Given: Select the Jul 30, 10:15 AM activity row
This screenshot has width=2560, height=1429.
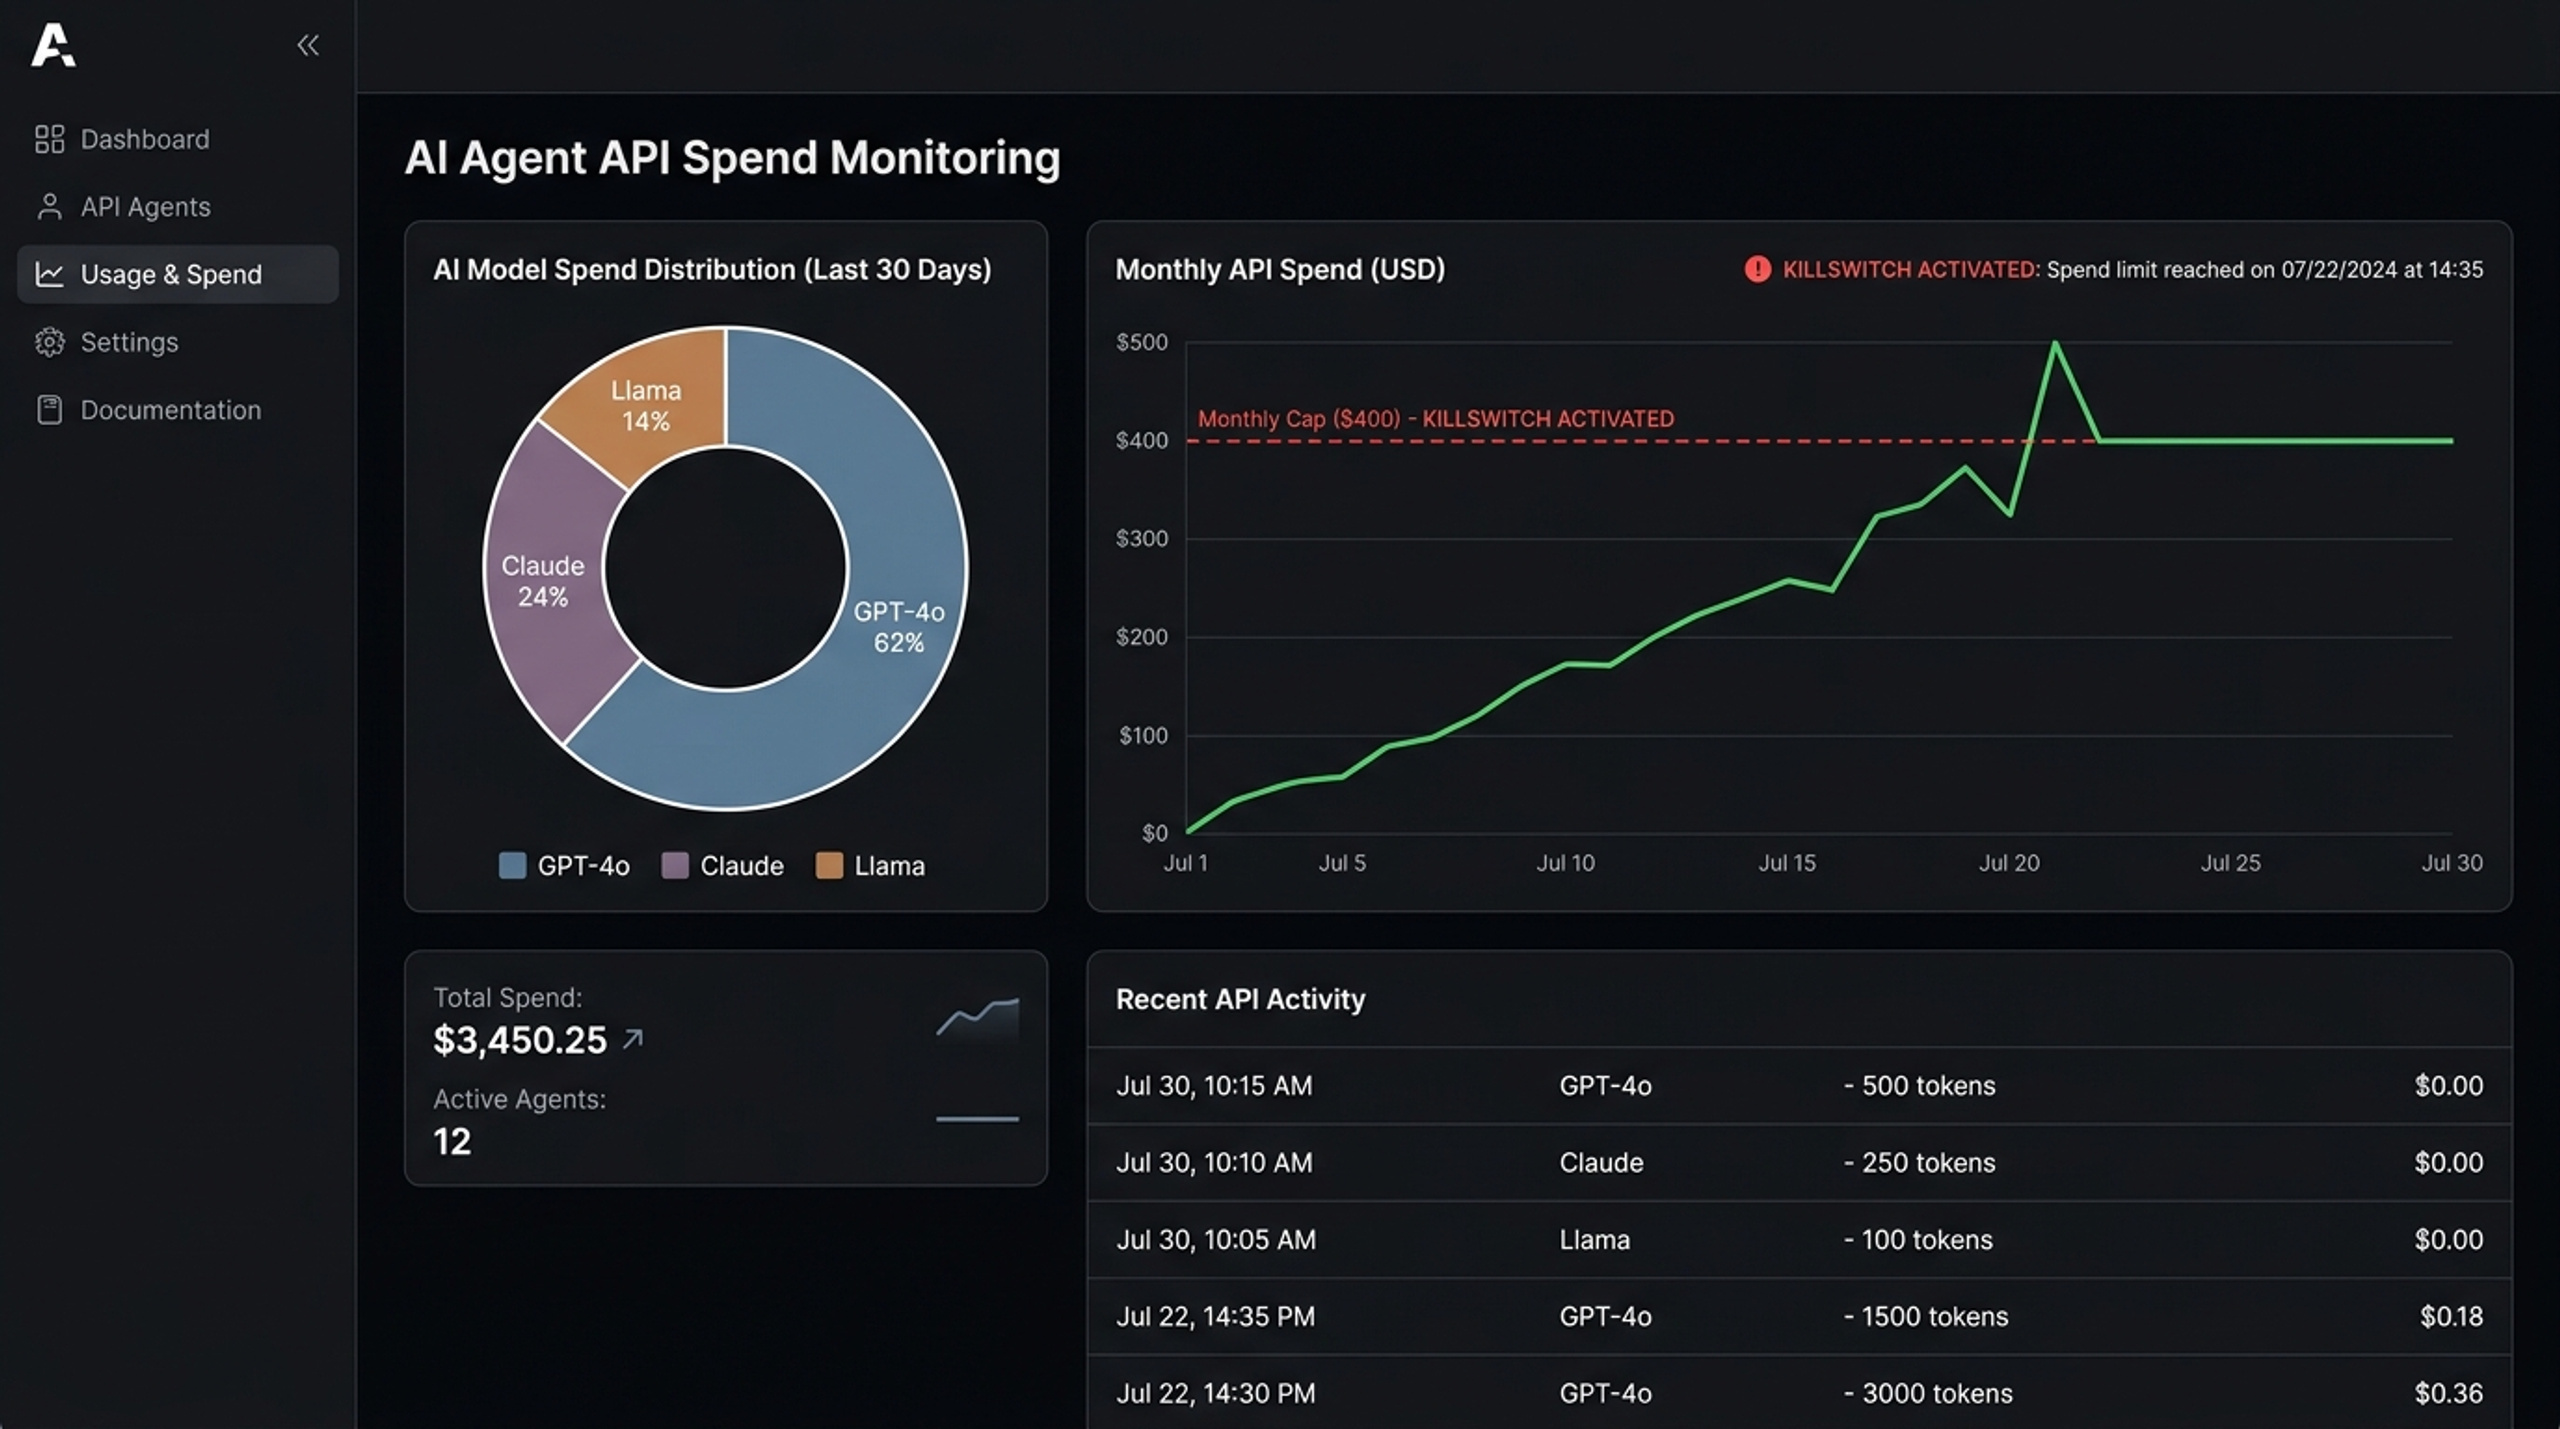Looking at the screenshot, I should tap(1799, 1086).
